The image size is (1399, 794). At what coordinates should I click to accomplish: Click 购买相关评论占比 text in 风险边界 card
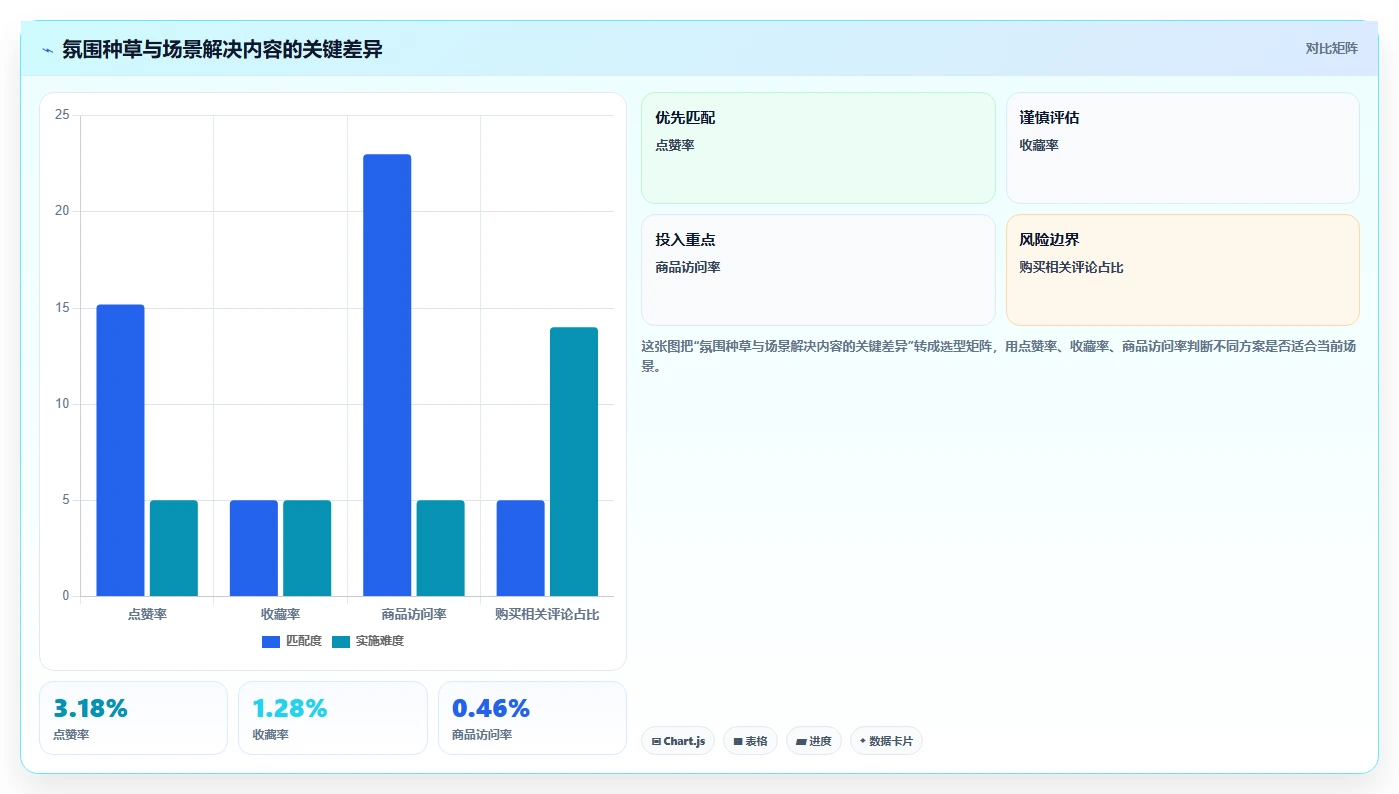pos(1071,267)
